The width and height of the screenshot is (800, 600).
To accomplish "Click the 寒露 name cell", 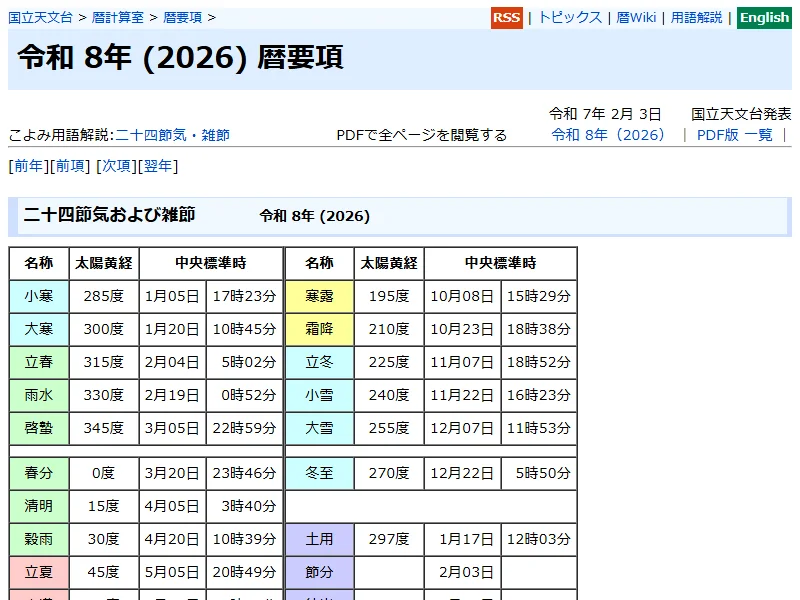I will [x=319, y=296].
